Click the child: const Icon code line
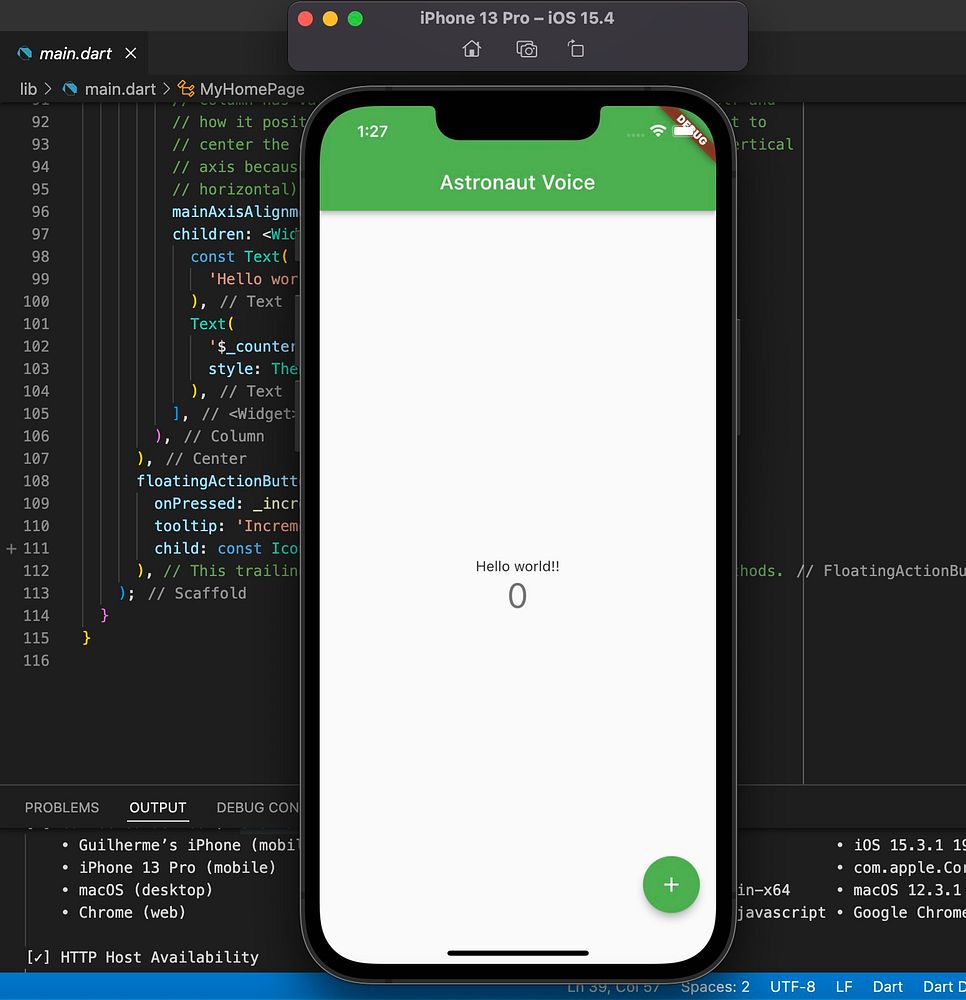The image size is (966, 1000). 226,548
